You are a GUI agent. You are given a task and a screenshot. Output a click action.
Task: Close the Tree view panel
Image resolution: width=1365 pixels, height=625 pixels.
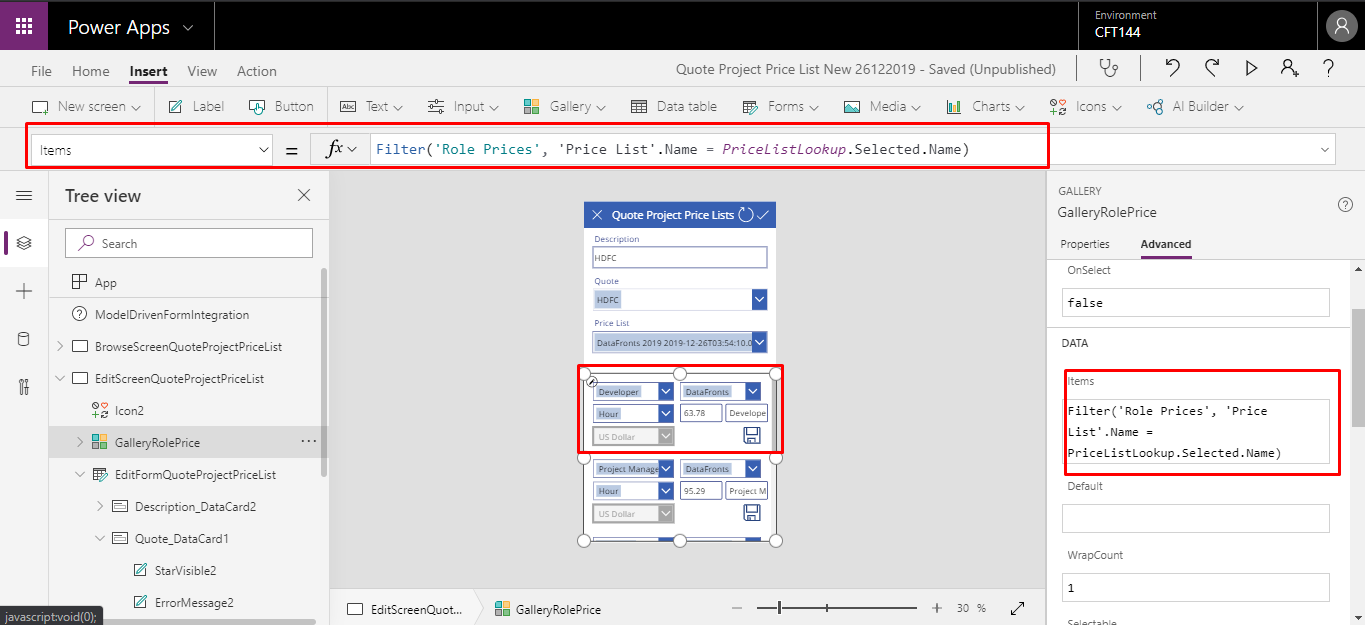tap(304, 195)
